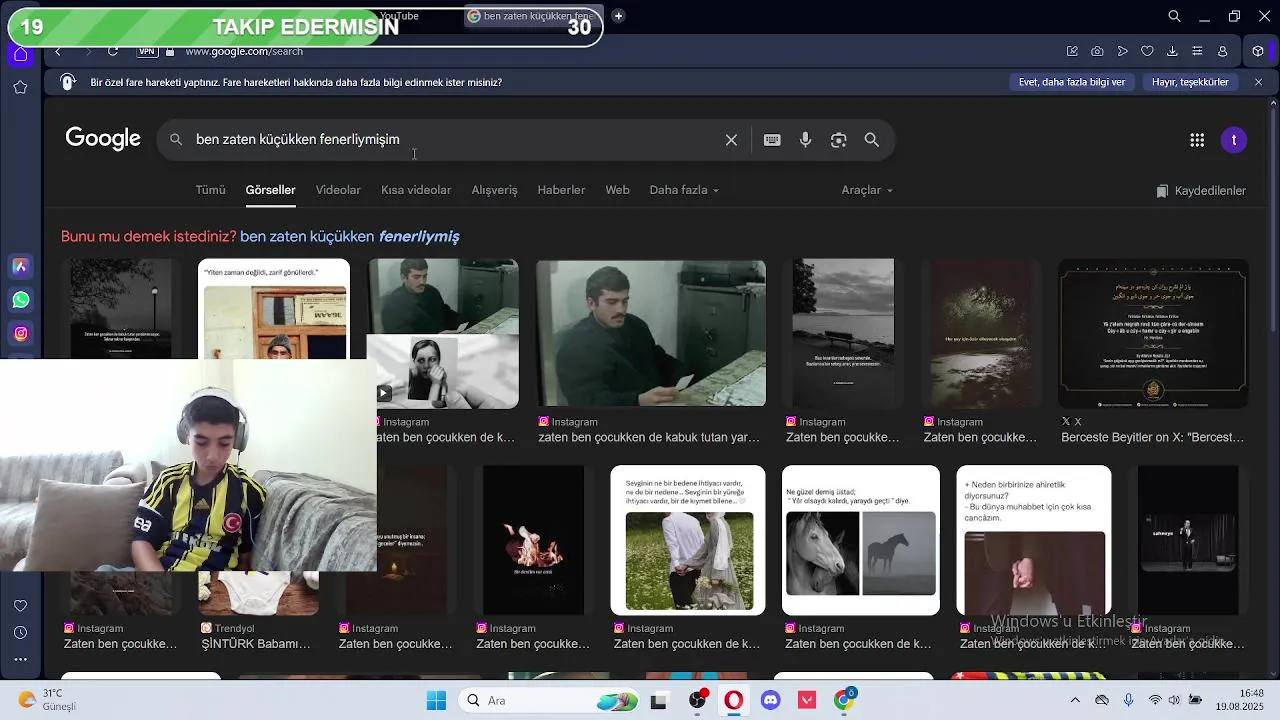1280x720 pixels.
Task: Open the large man reading letter thumbnail
Action: point(651,333)
